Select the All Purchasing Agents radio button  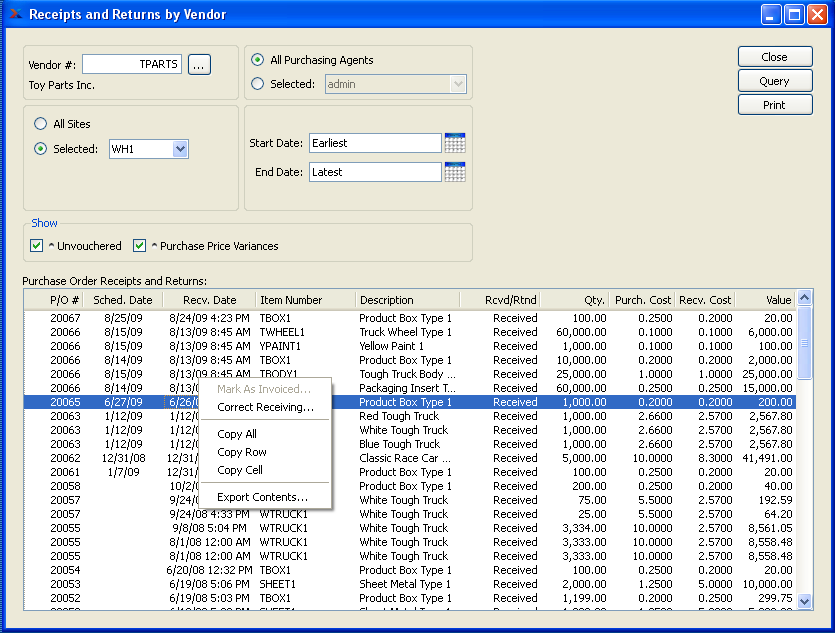(x=258, y=60)
